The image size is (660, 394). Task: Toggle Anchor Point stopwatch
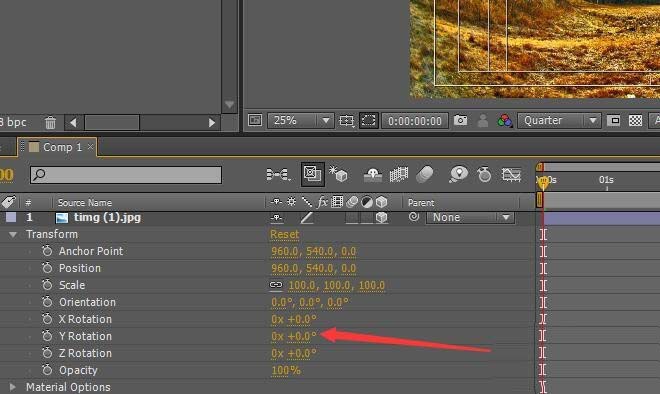(x=47, y=251)
